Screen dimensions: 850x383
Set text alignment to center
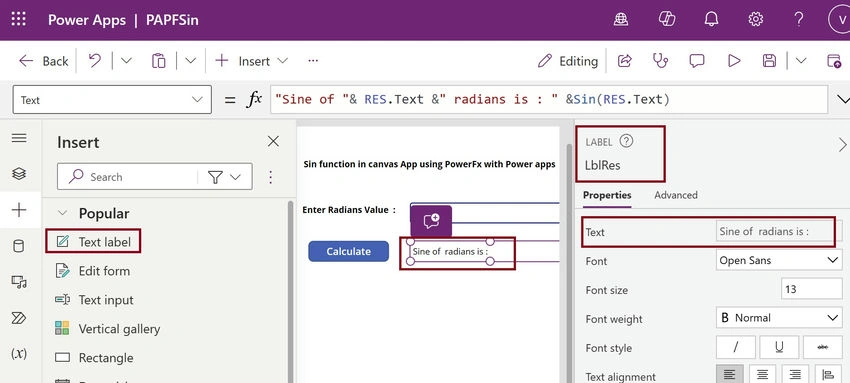762,374
